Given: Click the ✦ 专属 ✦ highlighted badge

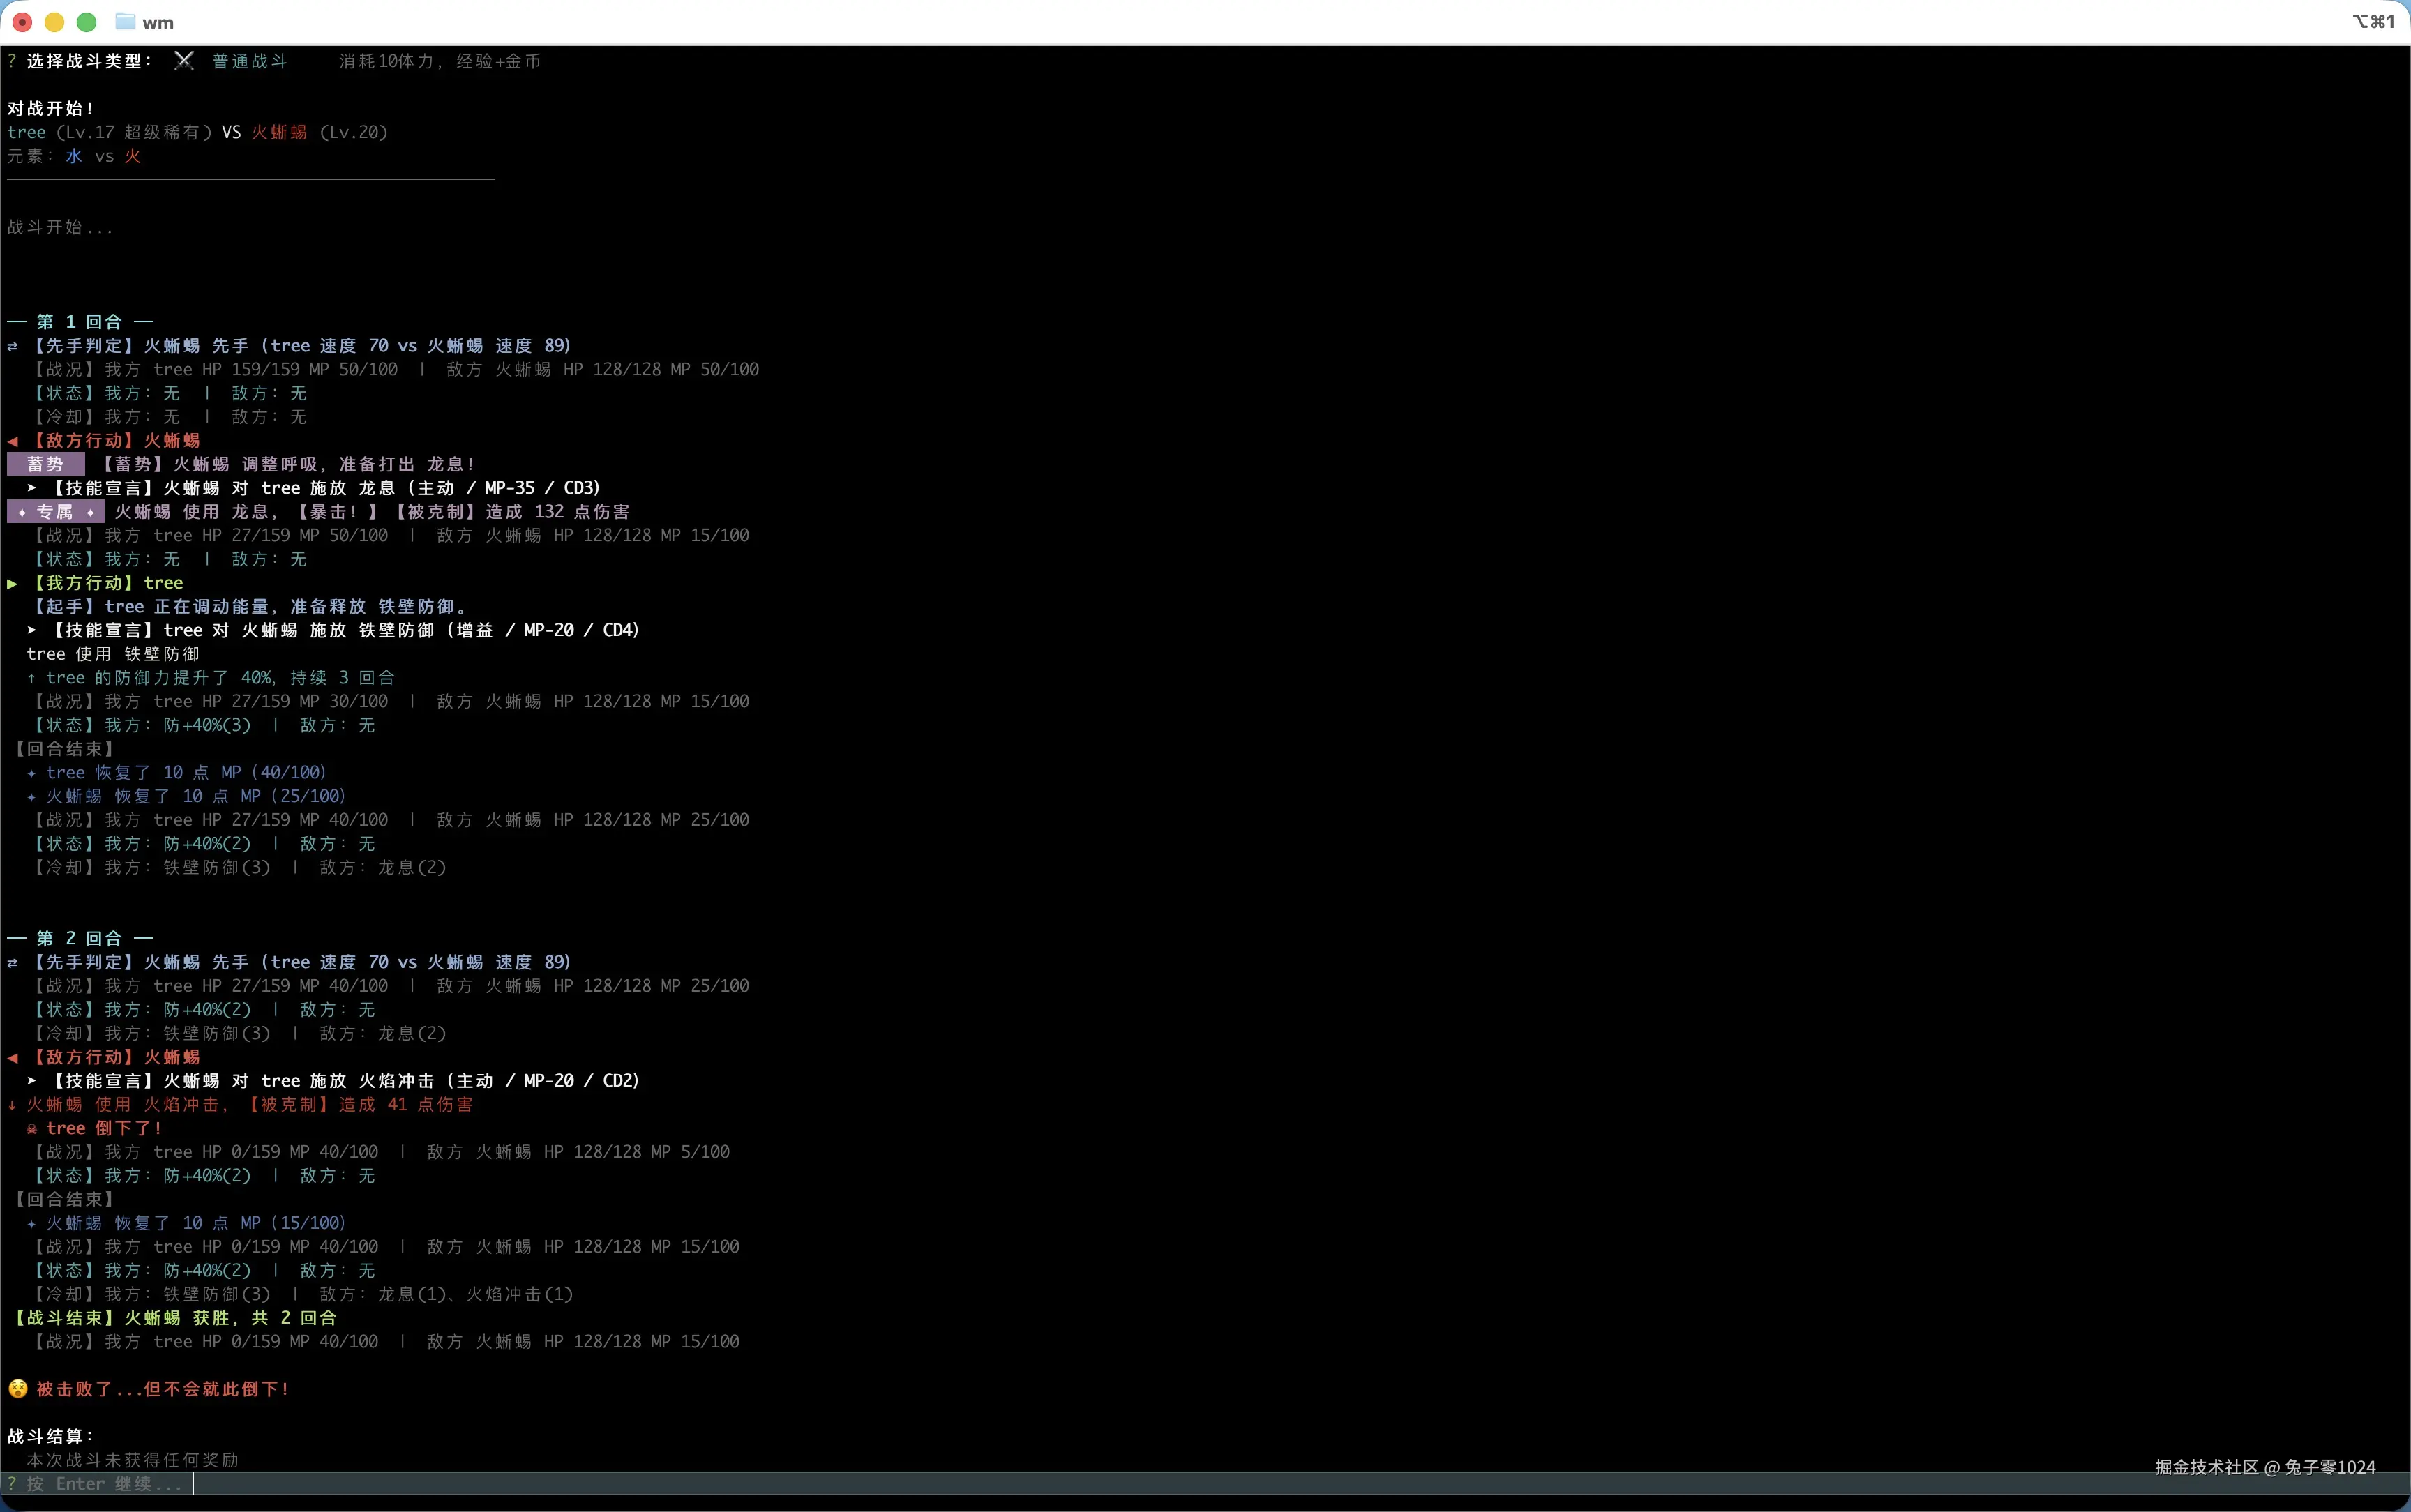Looking at the screenshot, I should (56, 512).
